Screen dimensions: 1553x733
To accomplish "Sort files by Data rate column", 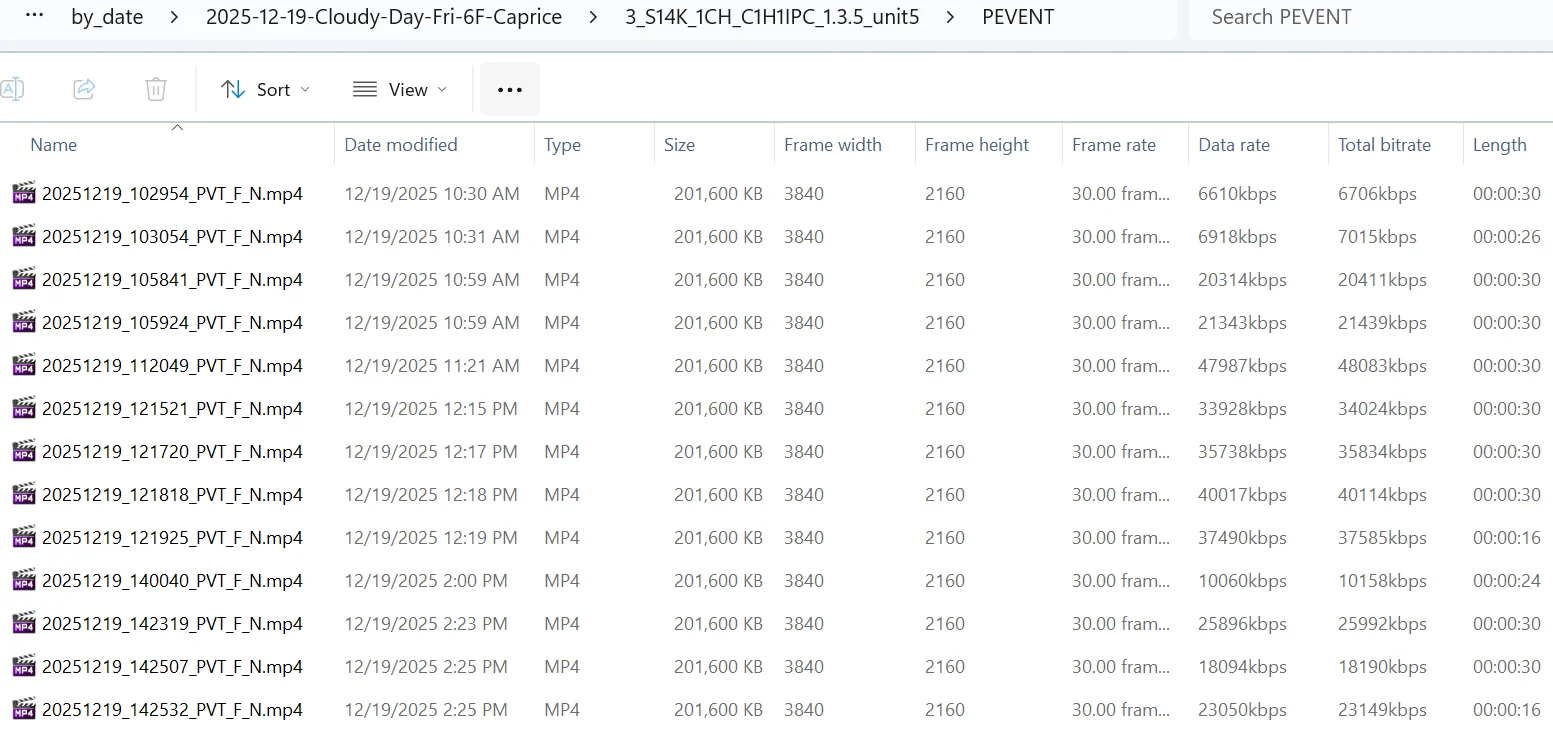I will [1234, 144].
